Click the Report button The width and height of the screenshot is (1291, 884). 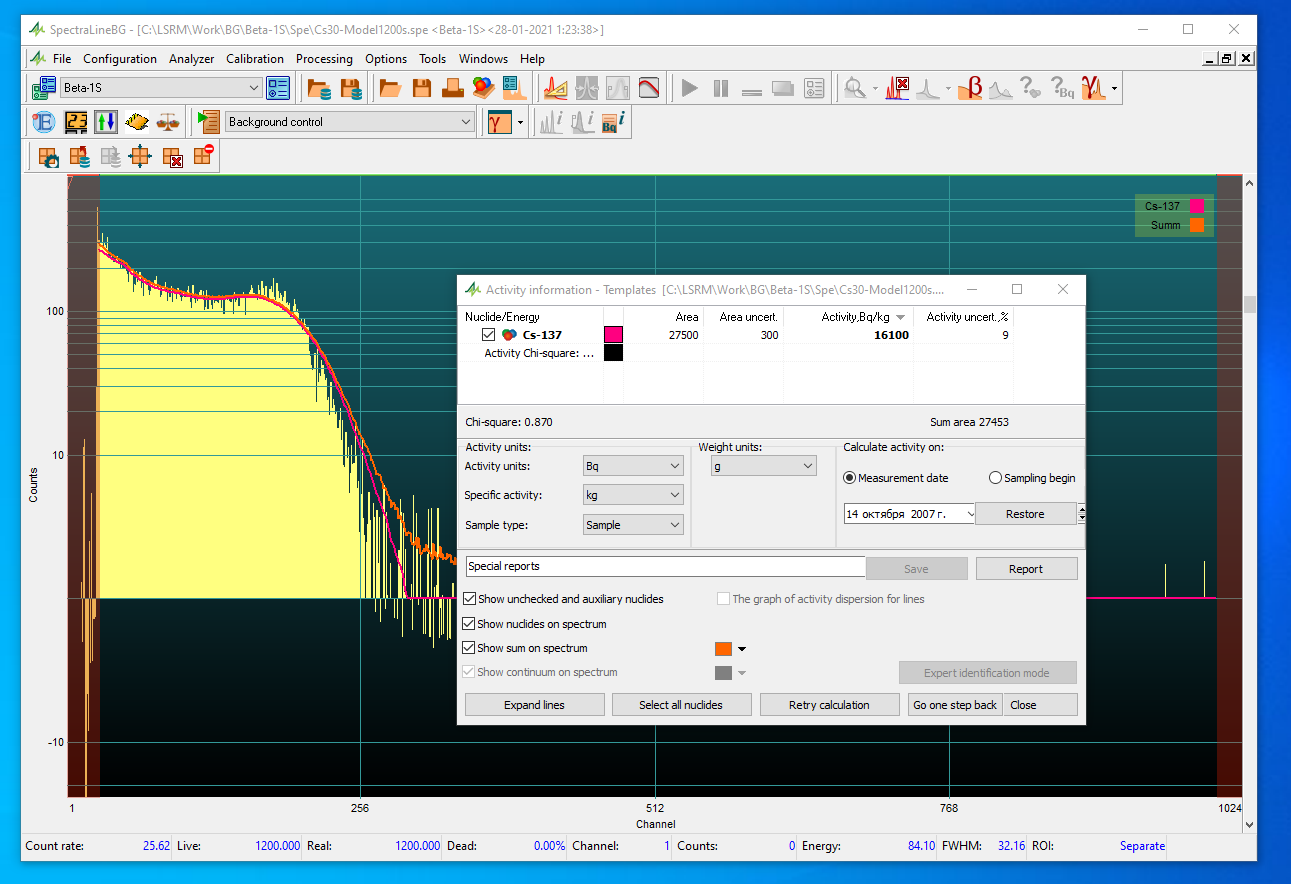1026,569
